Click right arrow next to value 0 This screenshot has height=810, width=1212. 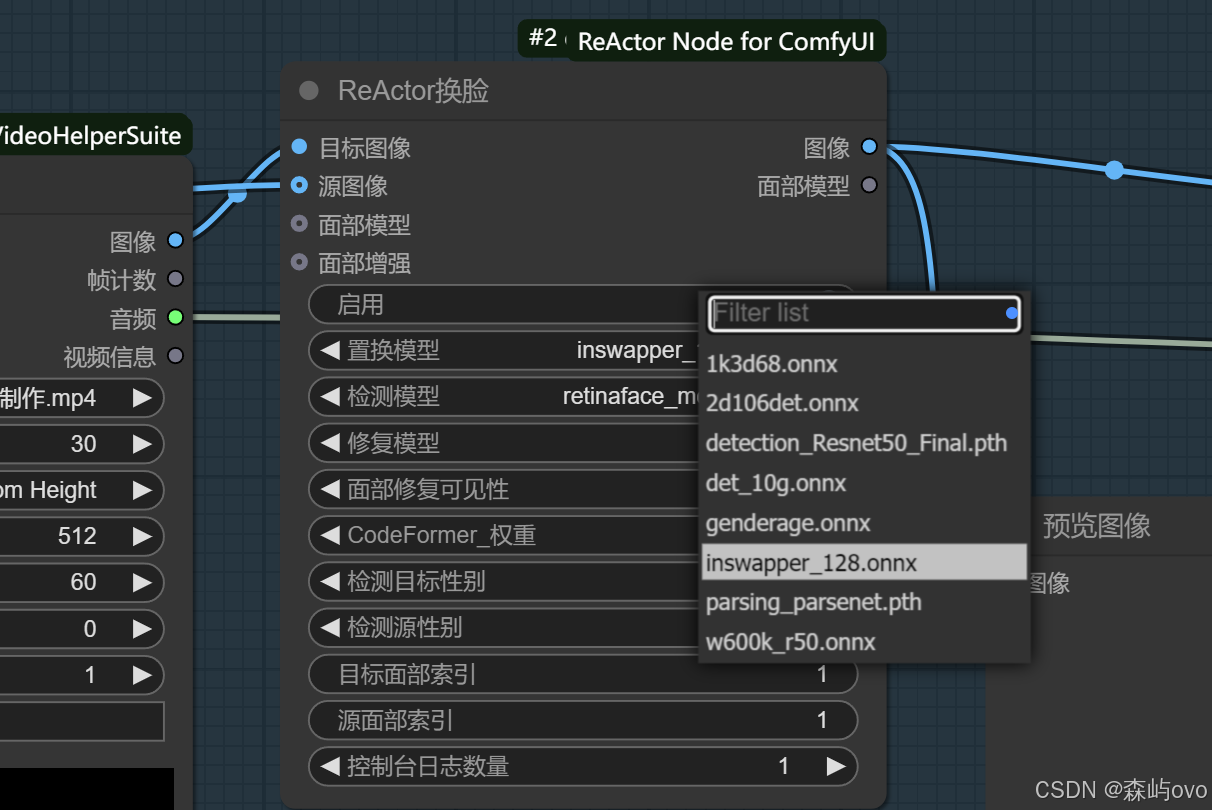(142, 628)
